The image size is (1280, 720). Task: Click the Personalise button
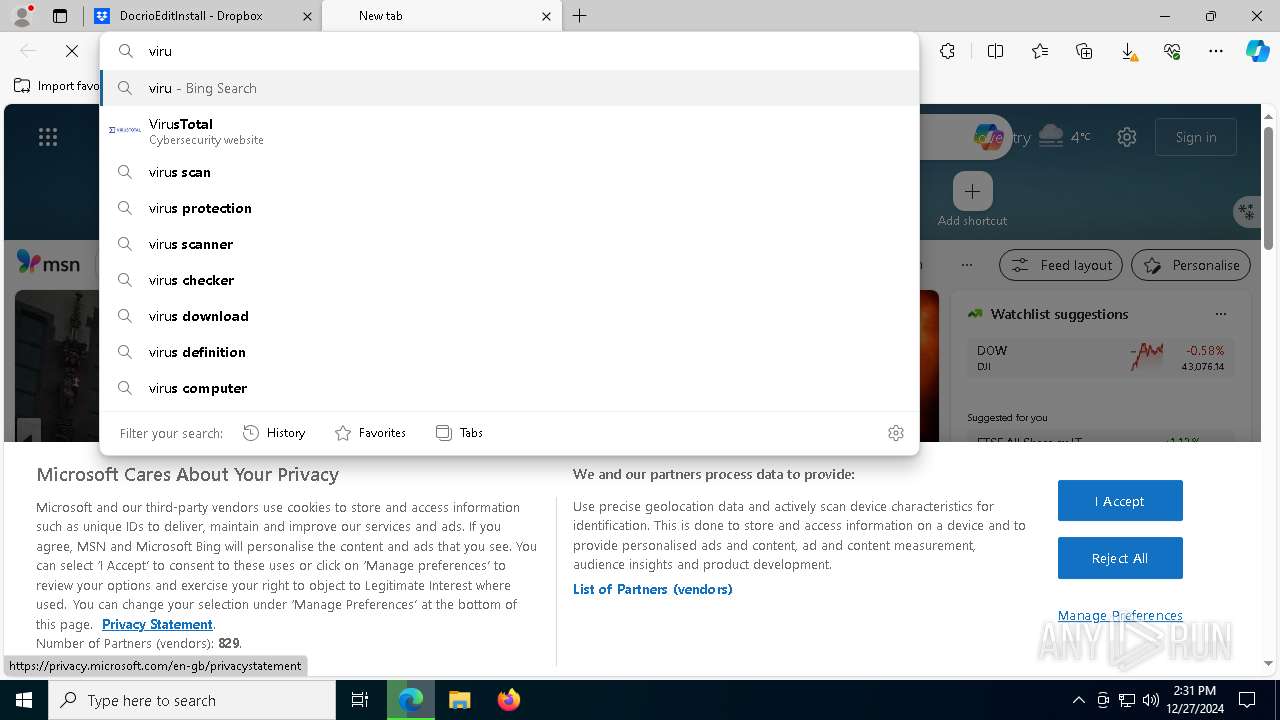click(1191, 265)
